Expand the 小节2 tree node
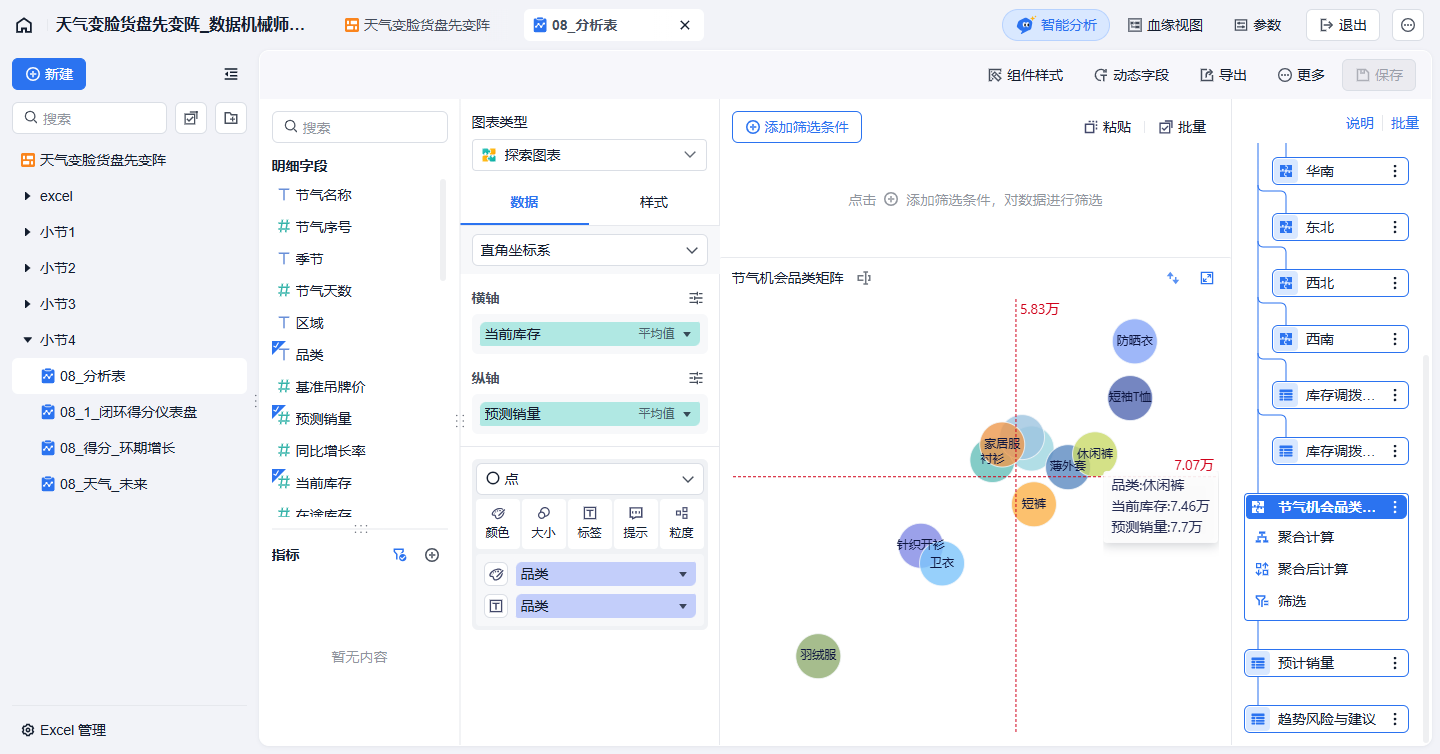Viewport: 1440px width, 754px height. click(27, 268)
